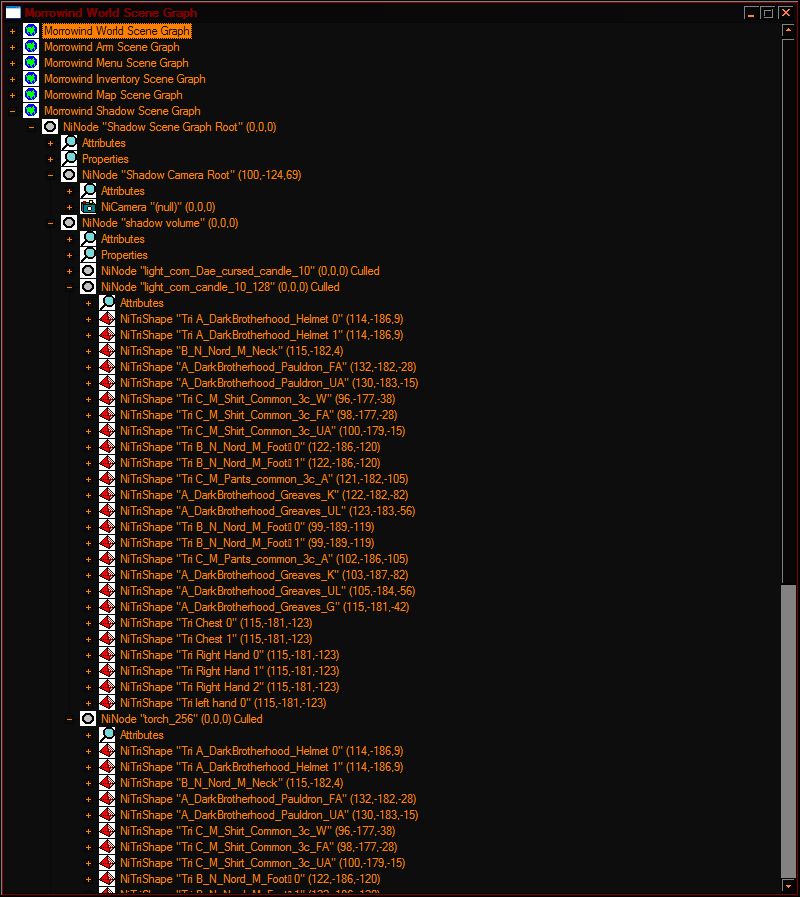The image size is (800, 897).
Task: Select the "Morrowind Map Scene Graph" label
Action: [x=113, y=95]
